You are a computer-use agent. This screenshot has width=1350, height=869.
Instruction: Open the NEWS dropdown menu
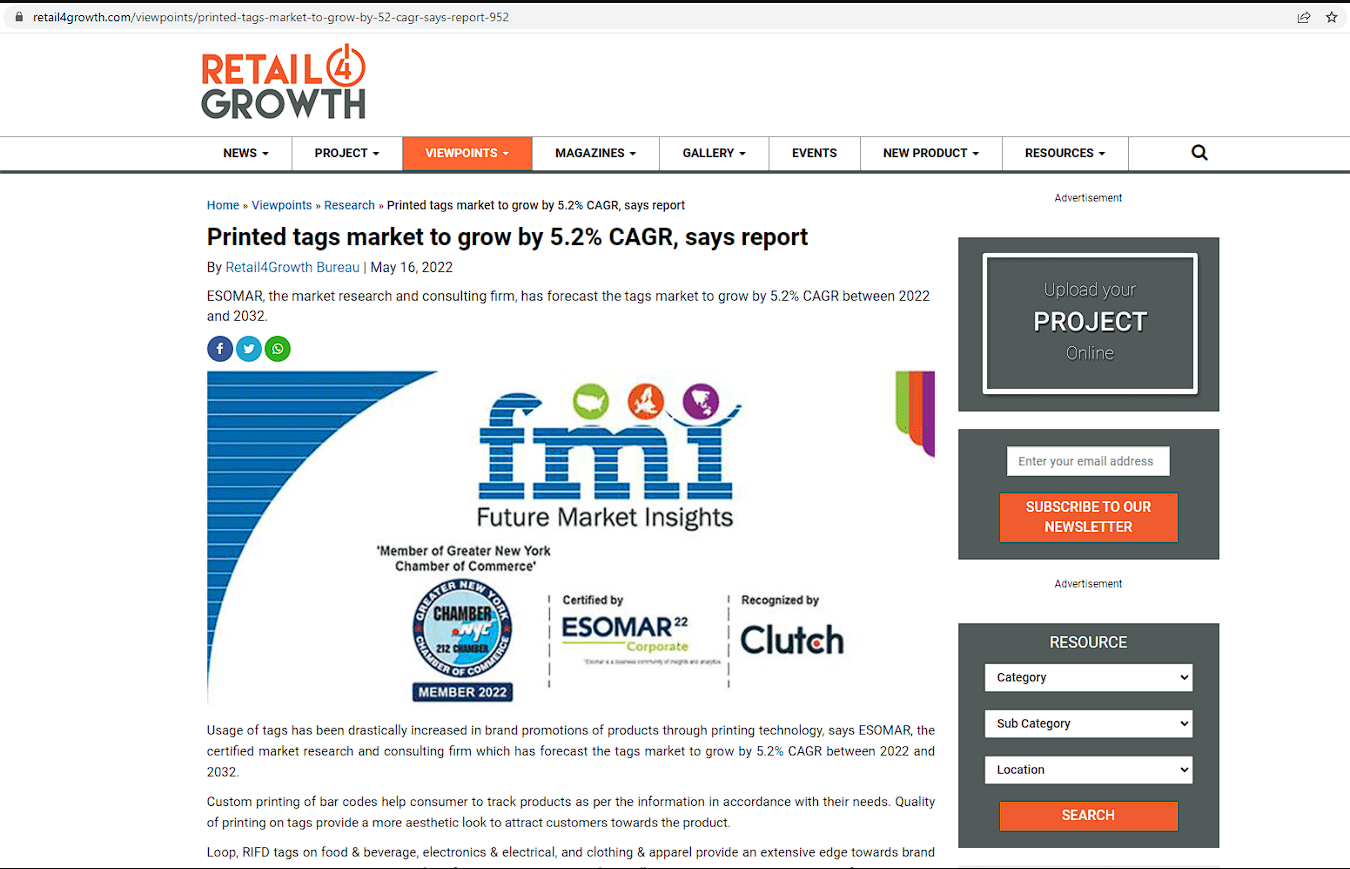(246, 153)
